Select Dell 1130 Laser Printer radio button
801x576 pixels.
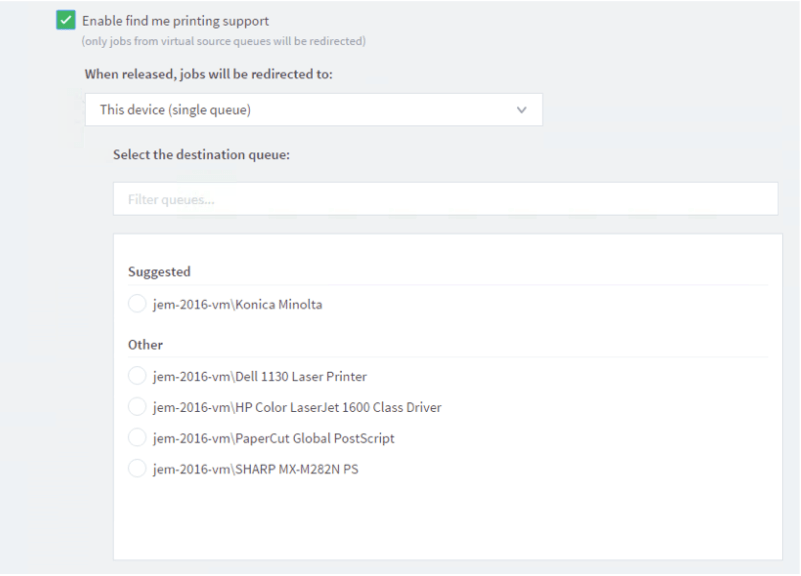137,376
